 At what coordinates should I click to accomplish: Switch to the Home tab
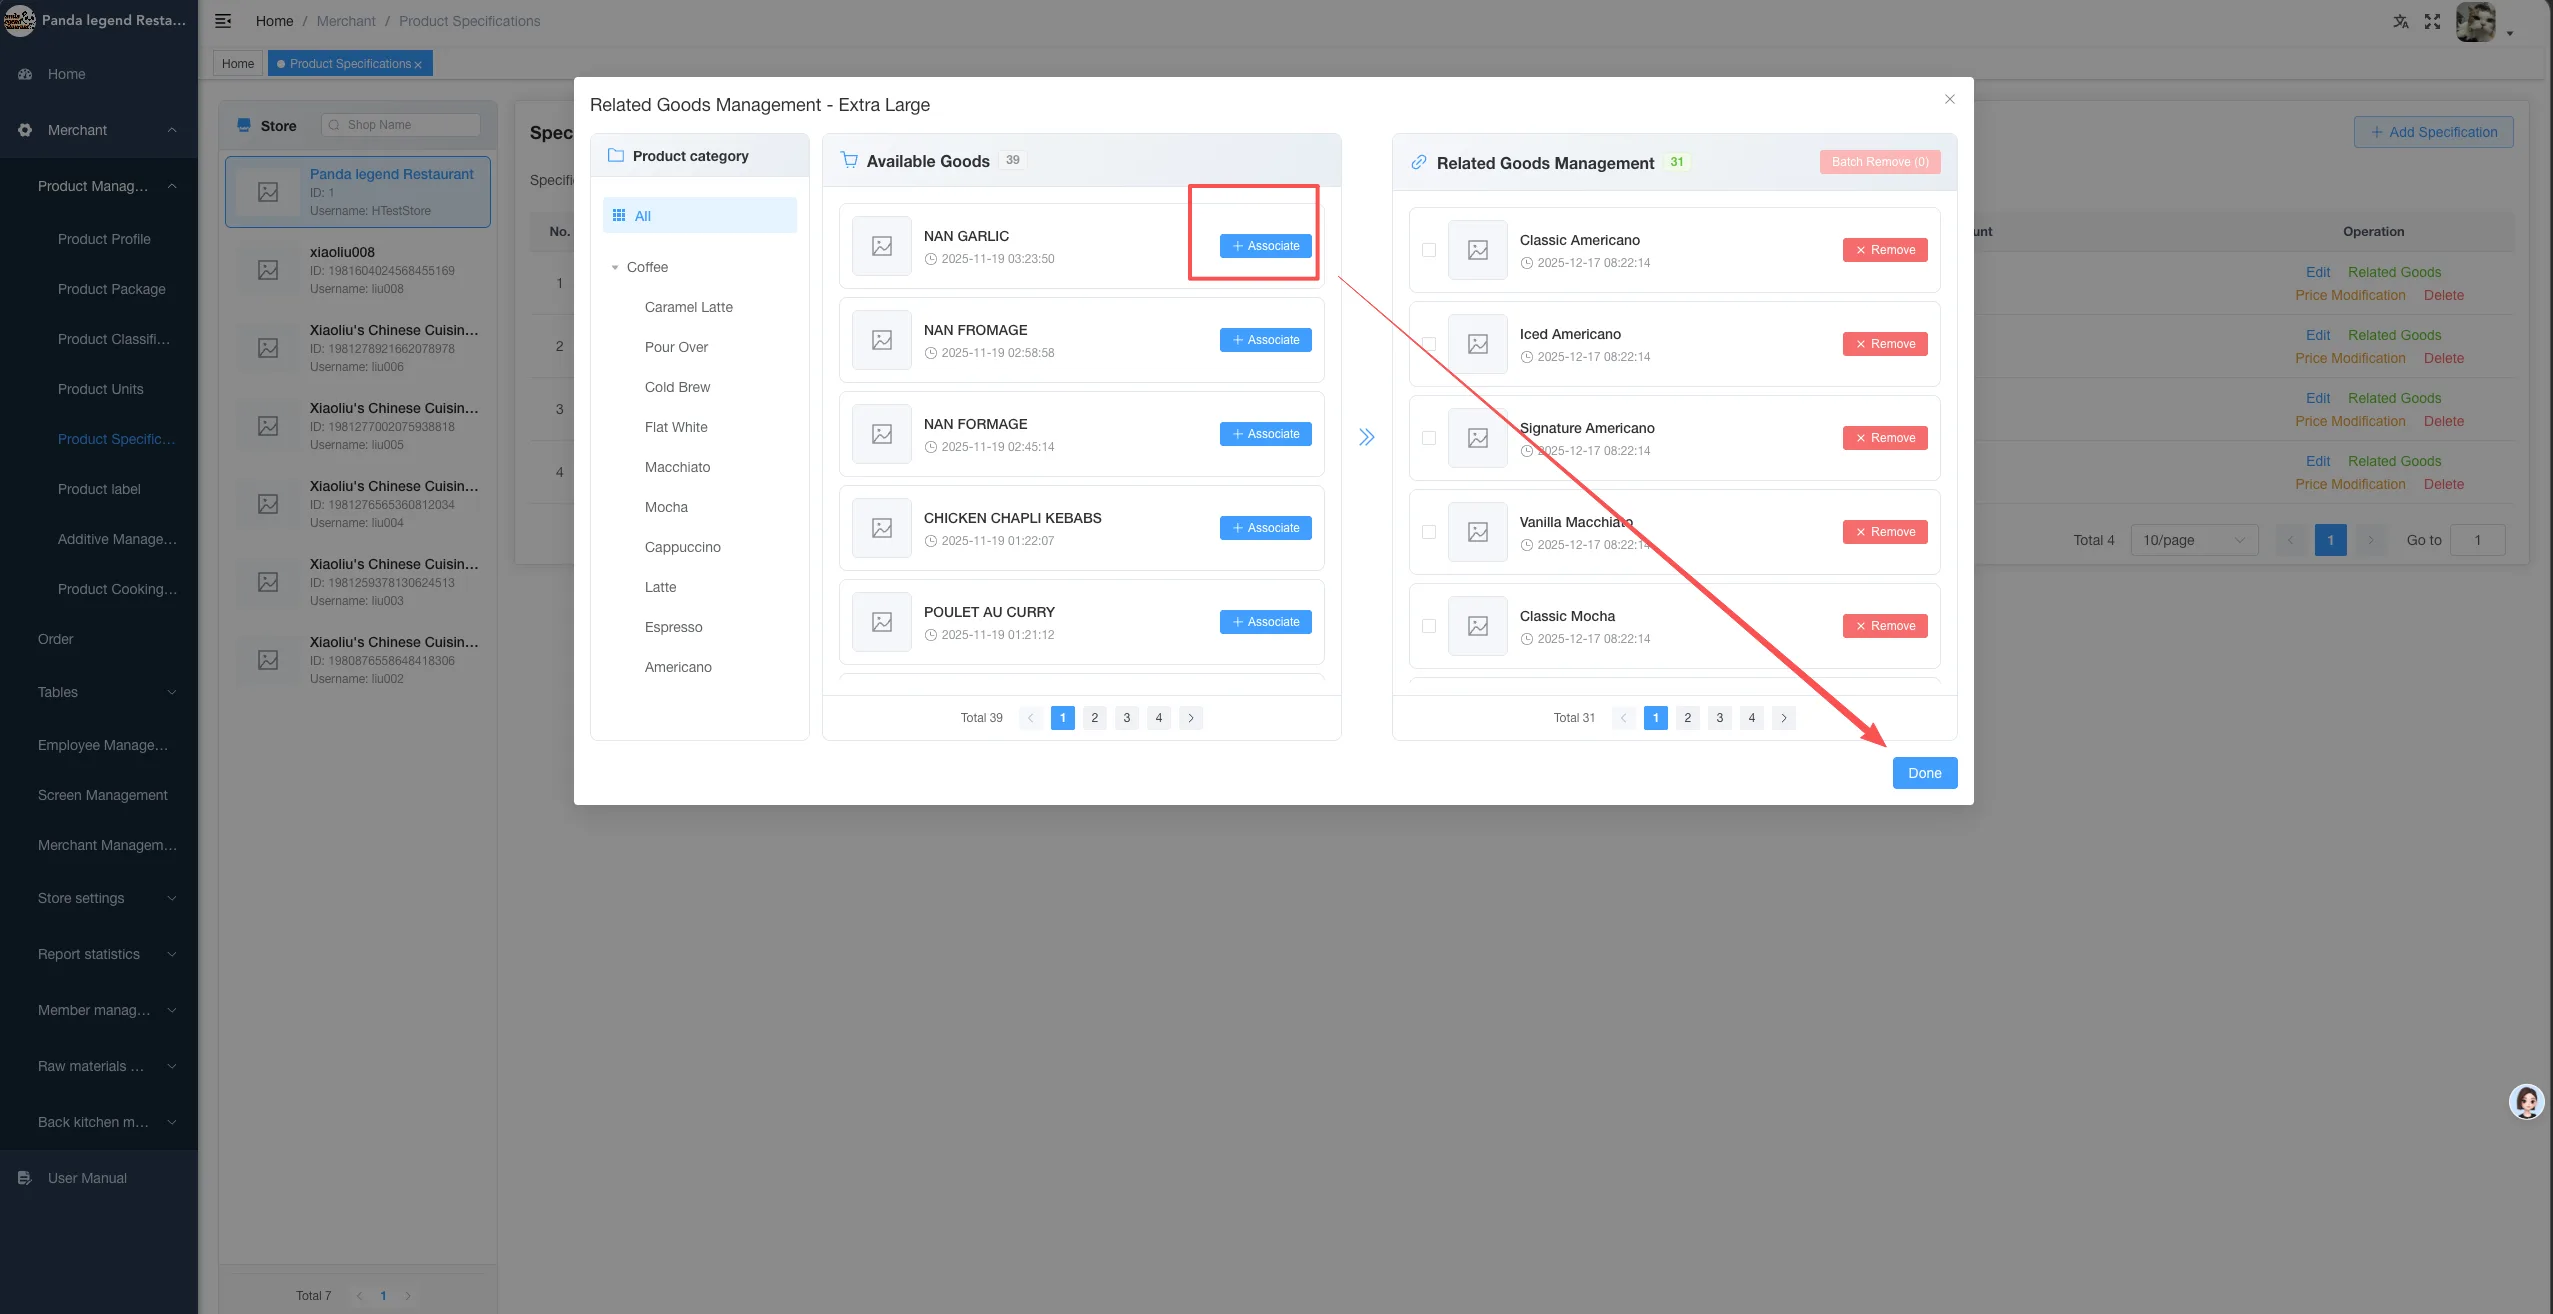tap(238, 64)
